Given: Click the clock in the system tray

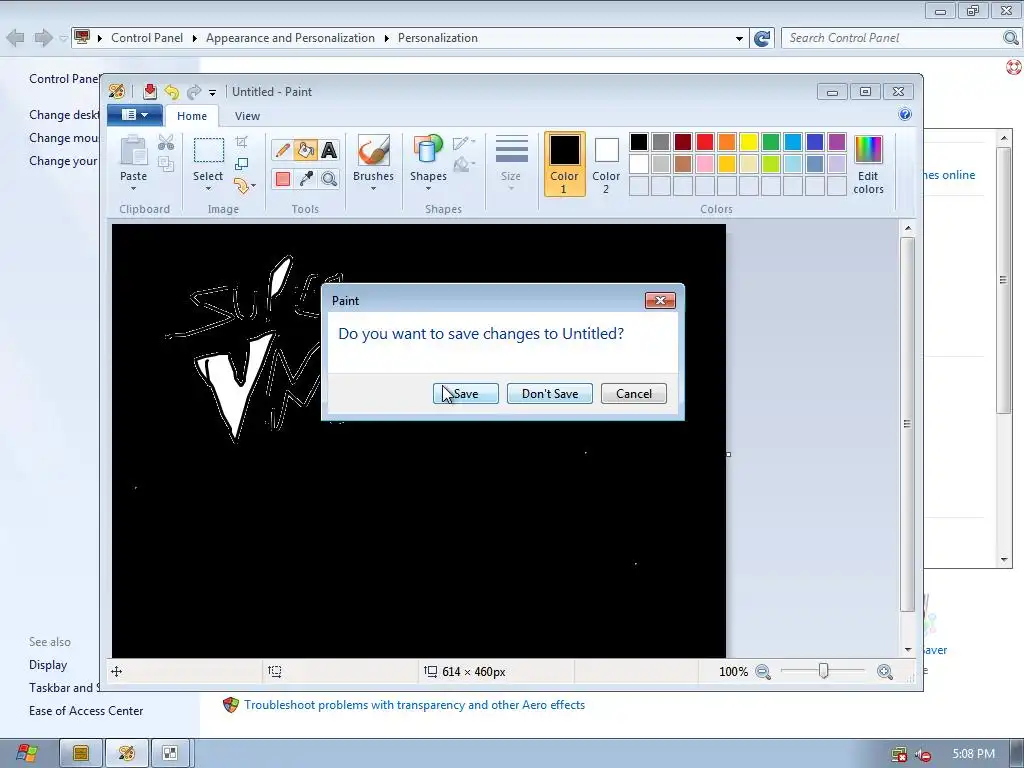Looking at the screenshot, I should click(x=973, y=754).
